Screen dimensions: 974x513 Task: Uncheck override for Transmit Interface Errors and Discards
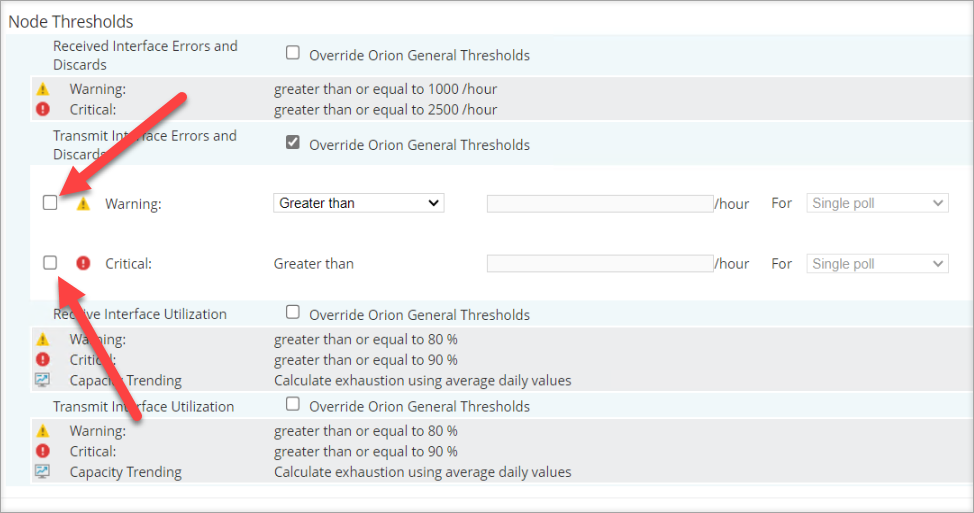293,143
